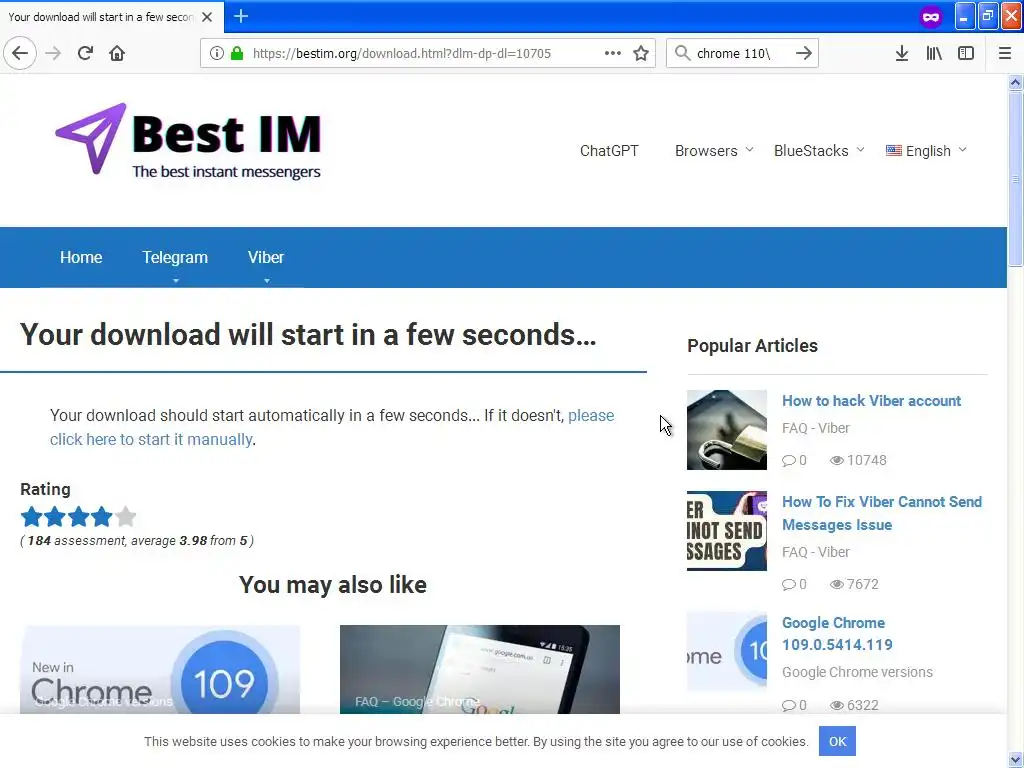This screenshot has height=768, width=1024.
Task: Click the private browsing mask icon
Action: 931,17
